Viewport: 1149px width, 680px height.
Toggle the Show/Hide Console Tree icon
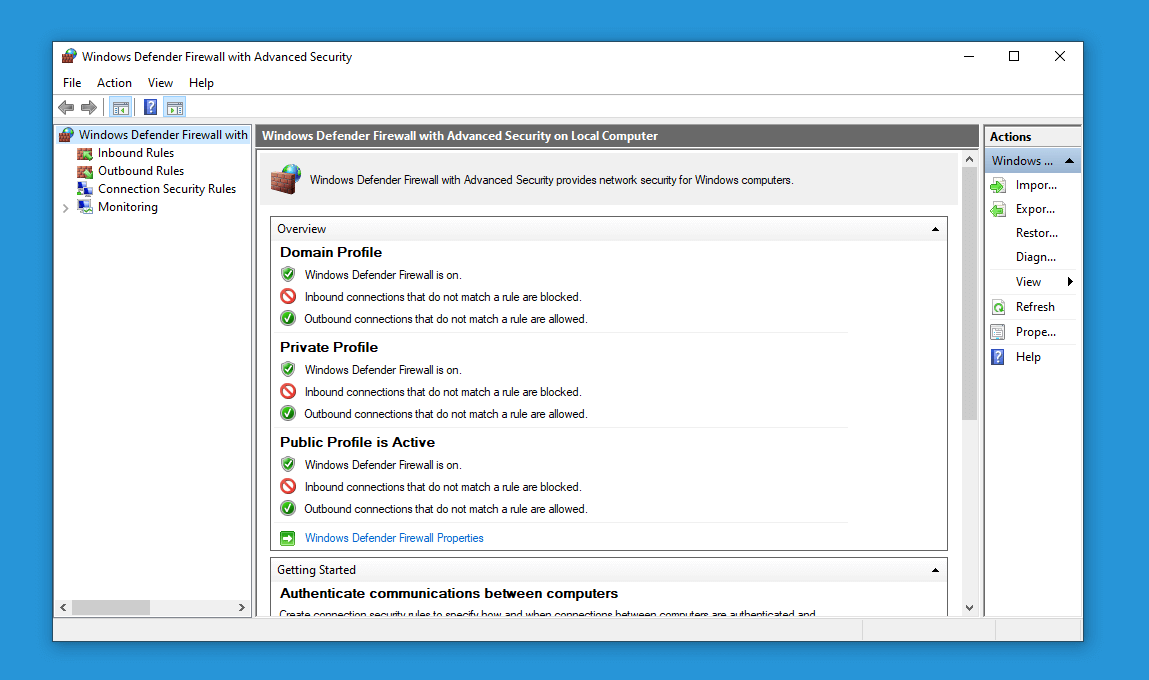[x=121, y=108]
